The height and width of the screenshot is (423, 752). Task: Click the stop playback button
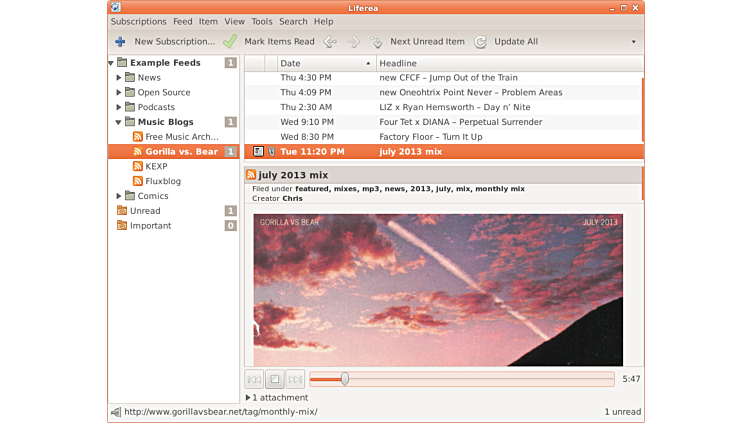click(x=275, y=379)
